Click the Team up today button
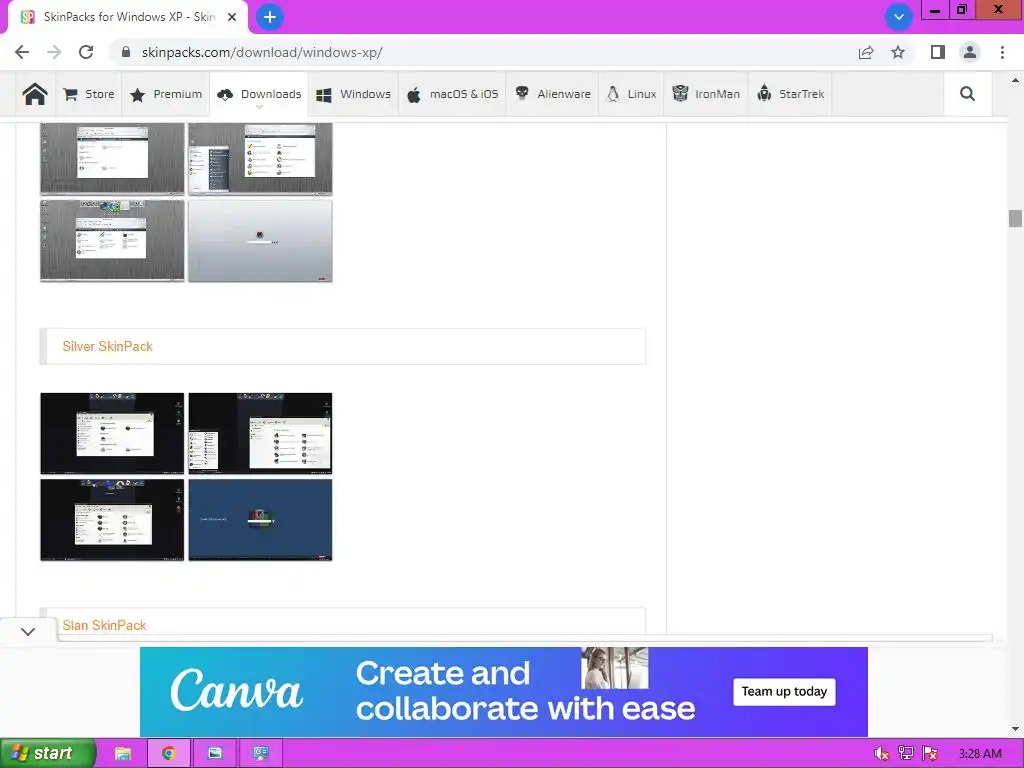Viewport: 1024px width, 768px height. point(784,692)
